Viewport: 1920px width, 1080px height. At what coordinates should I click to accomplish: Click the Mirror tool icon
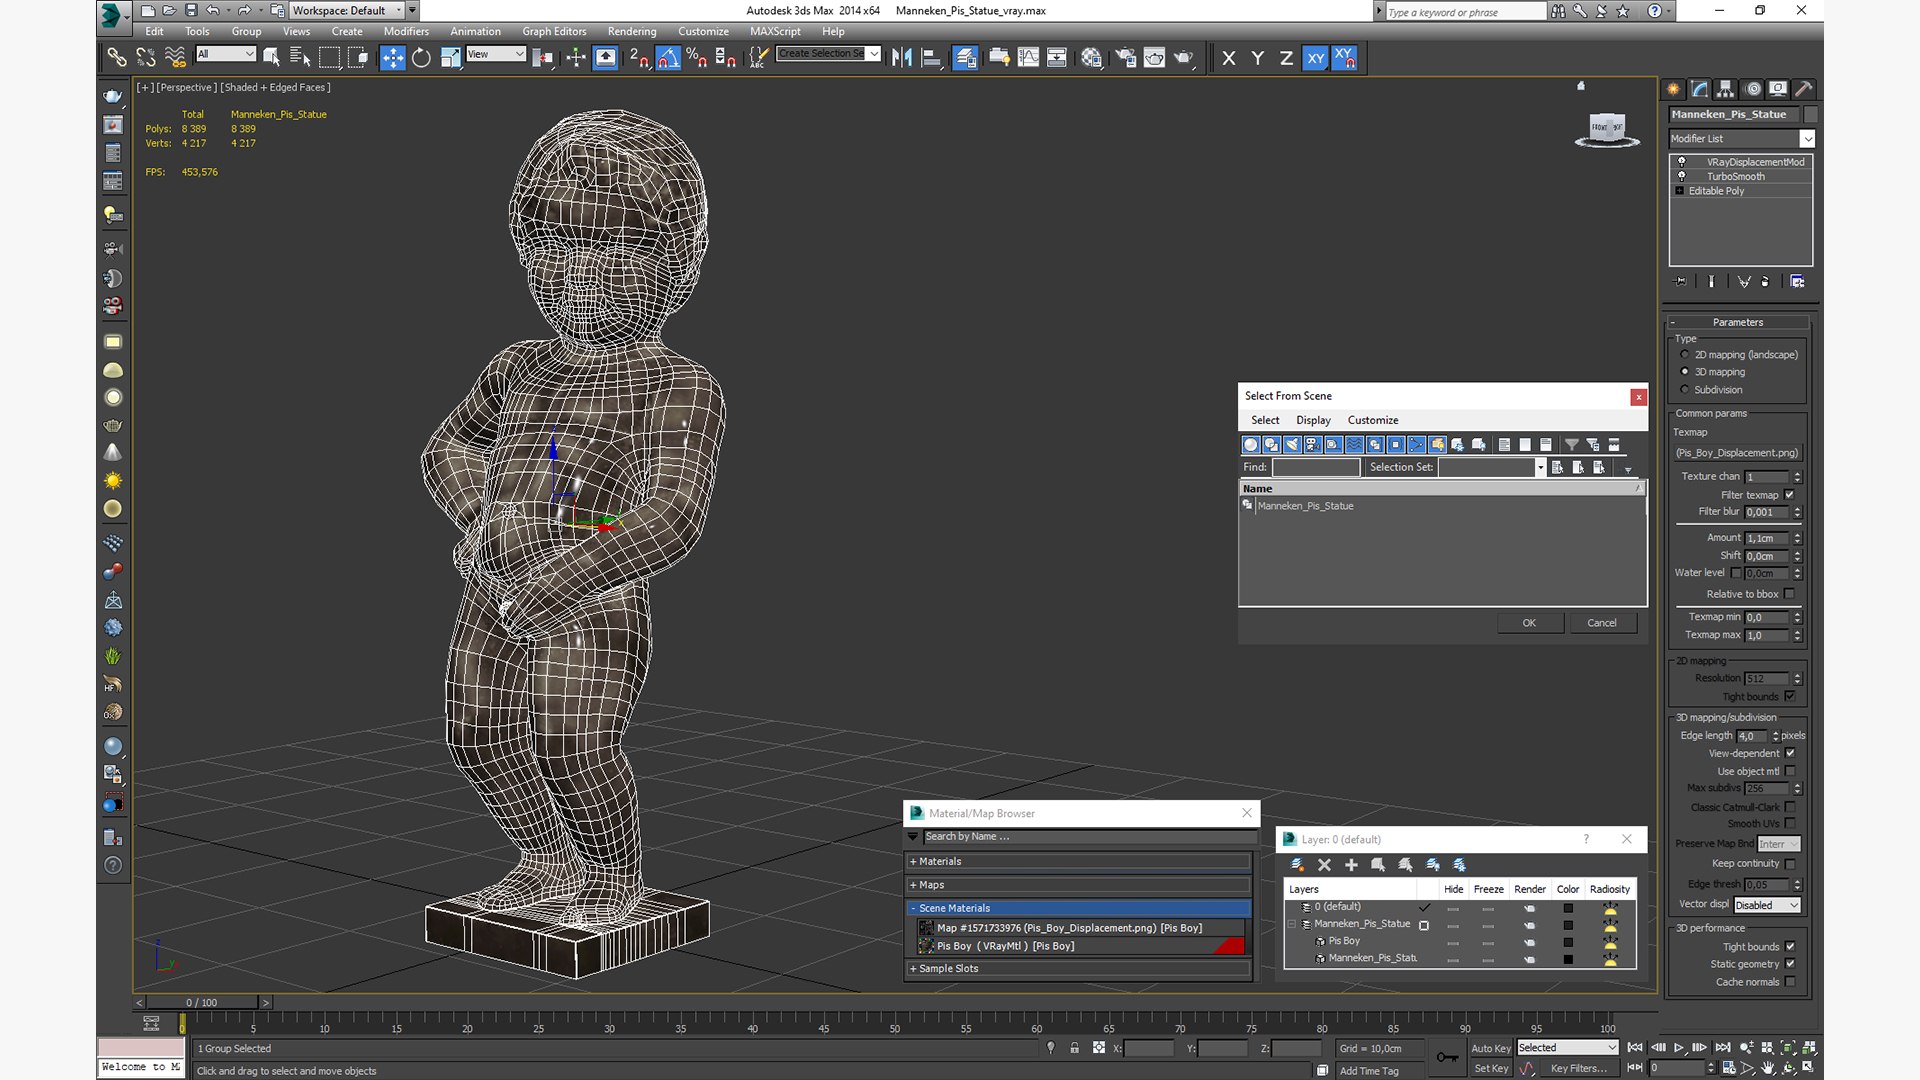tap(902, 58)
